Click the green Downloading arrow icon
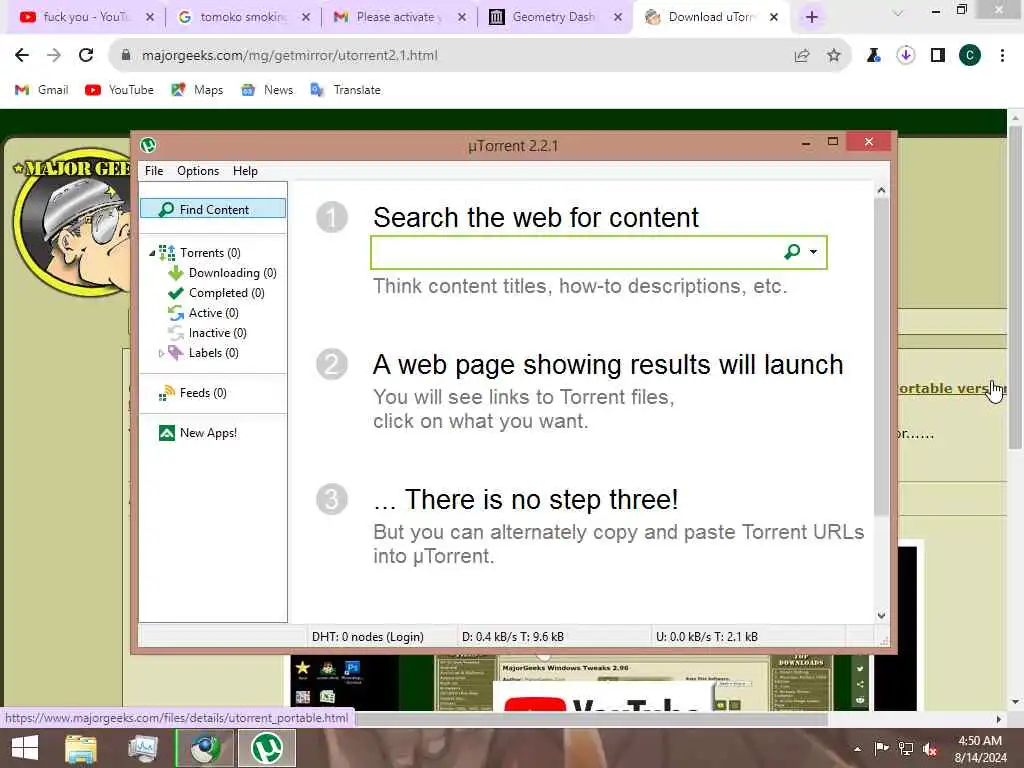This screenshot has height=768, width=1024. click(x=176, y=273)
